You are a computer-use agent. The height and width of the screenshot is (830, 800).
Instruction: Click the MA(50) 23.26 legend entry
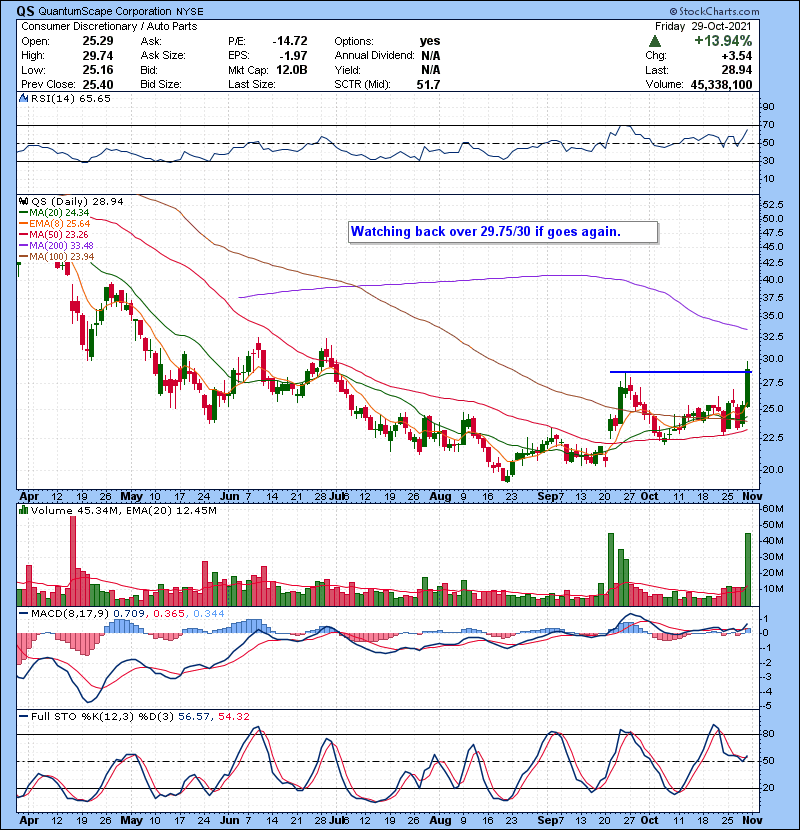point(53,234)
